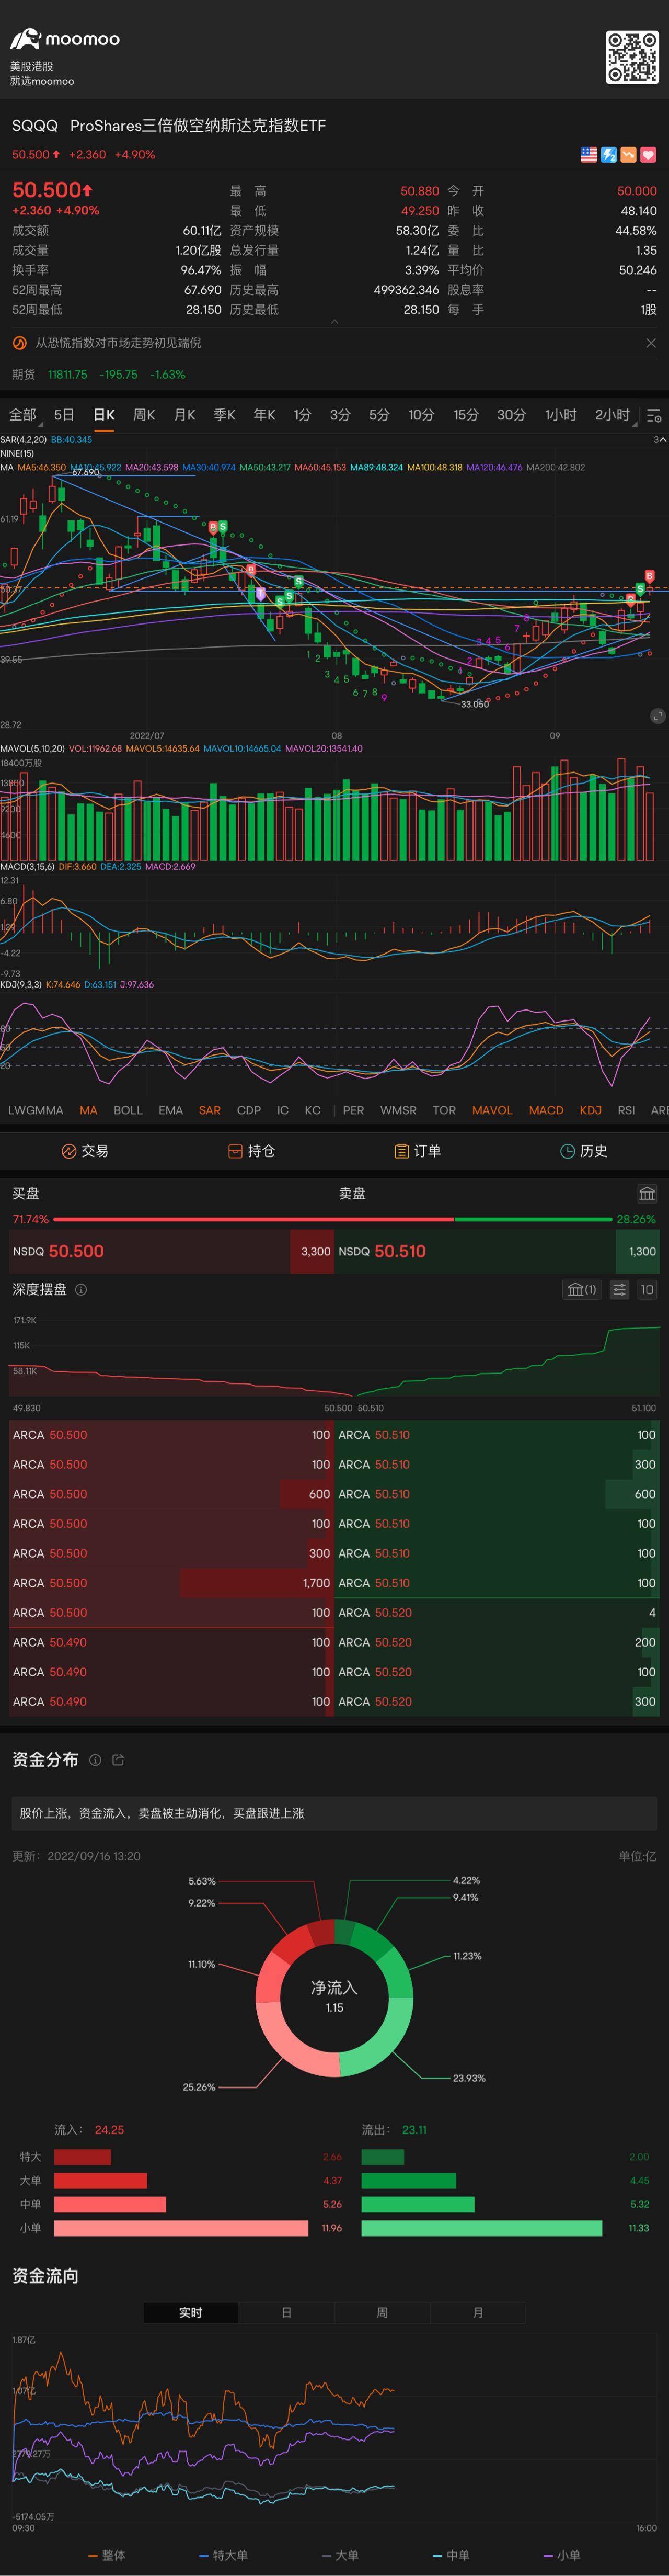Open the exchange filter (1) button
669x2576 pixels.
click(582, 1290)
